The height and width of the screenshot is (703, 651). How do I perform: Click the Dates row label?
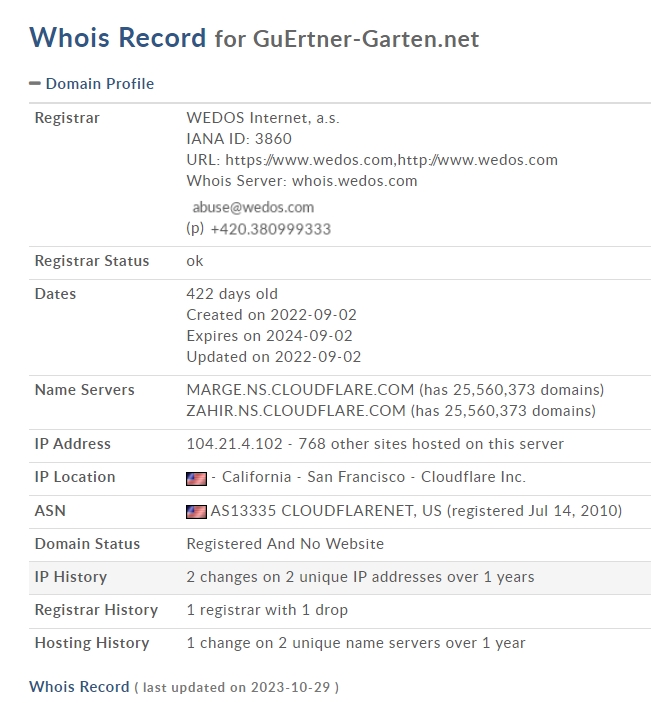pyautogui.click(x=55, y=294)
